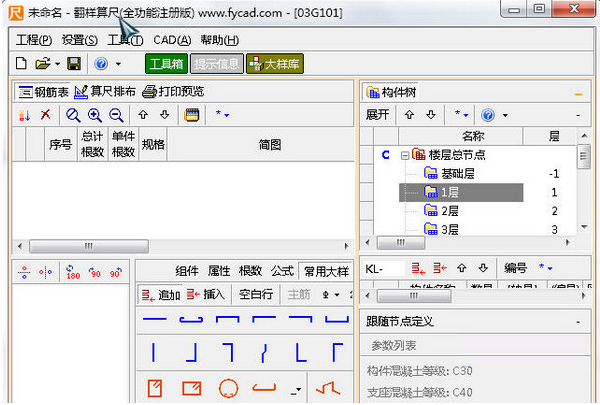Switch to the 钢筋表 tab
This screenshot has width=600, height=405.
pos(44,92)
